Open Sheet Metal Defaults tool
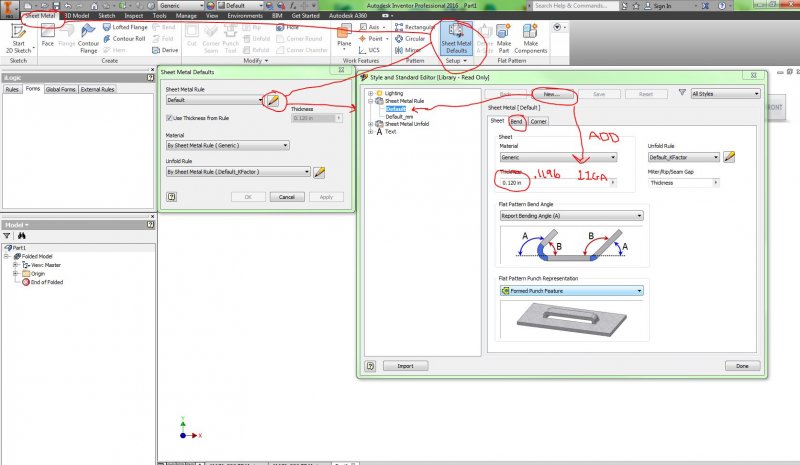800x465 pixels. click(456, 38)
